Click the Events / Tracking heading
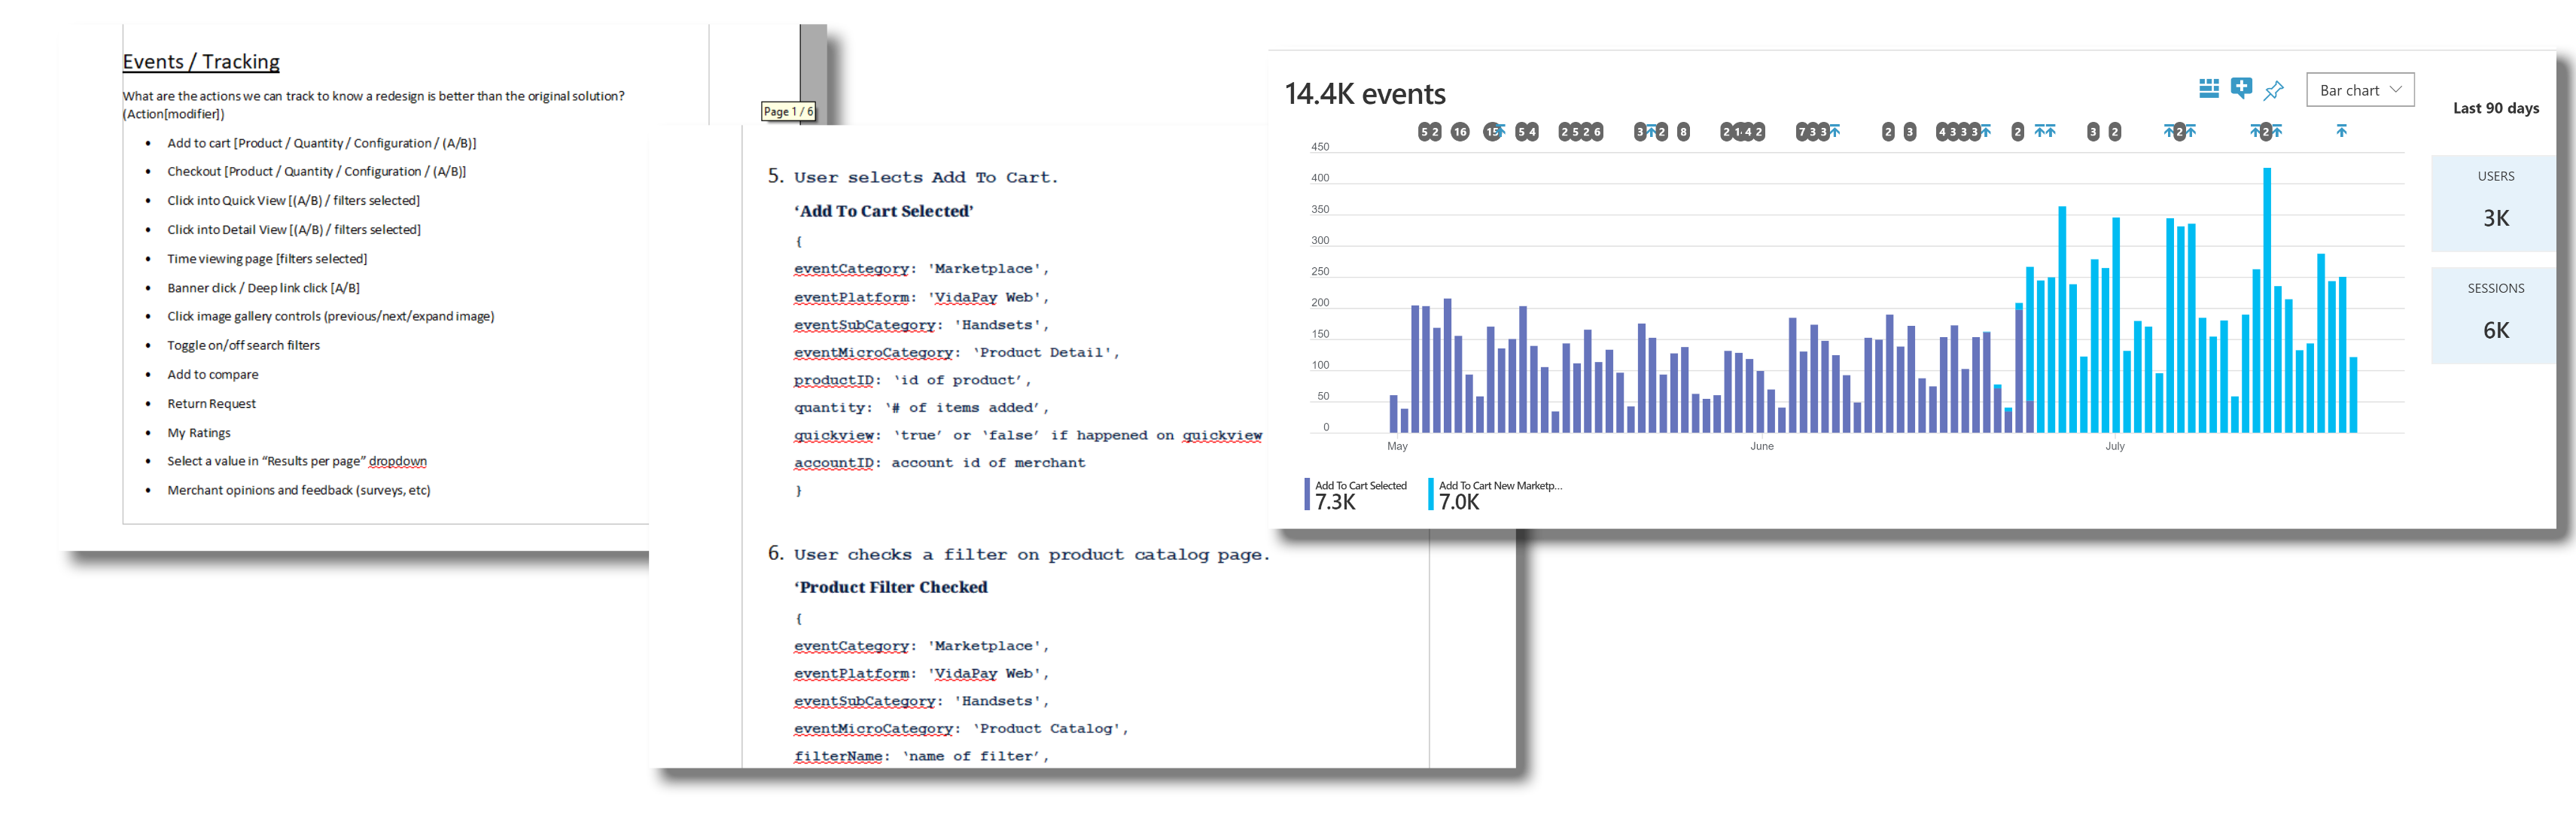 coord(201,62)
